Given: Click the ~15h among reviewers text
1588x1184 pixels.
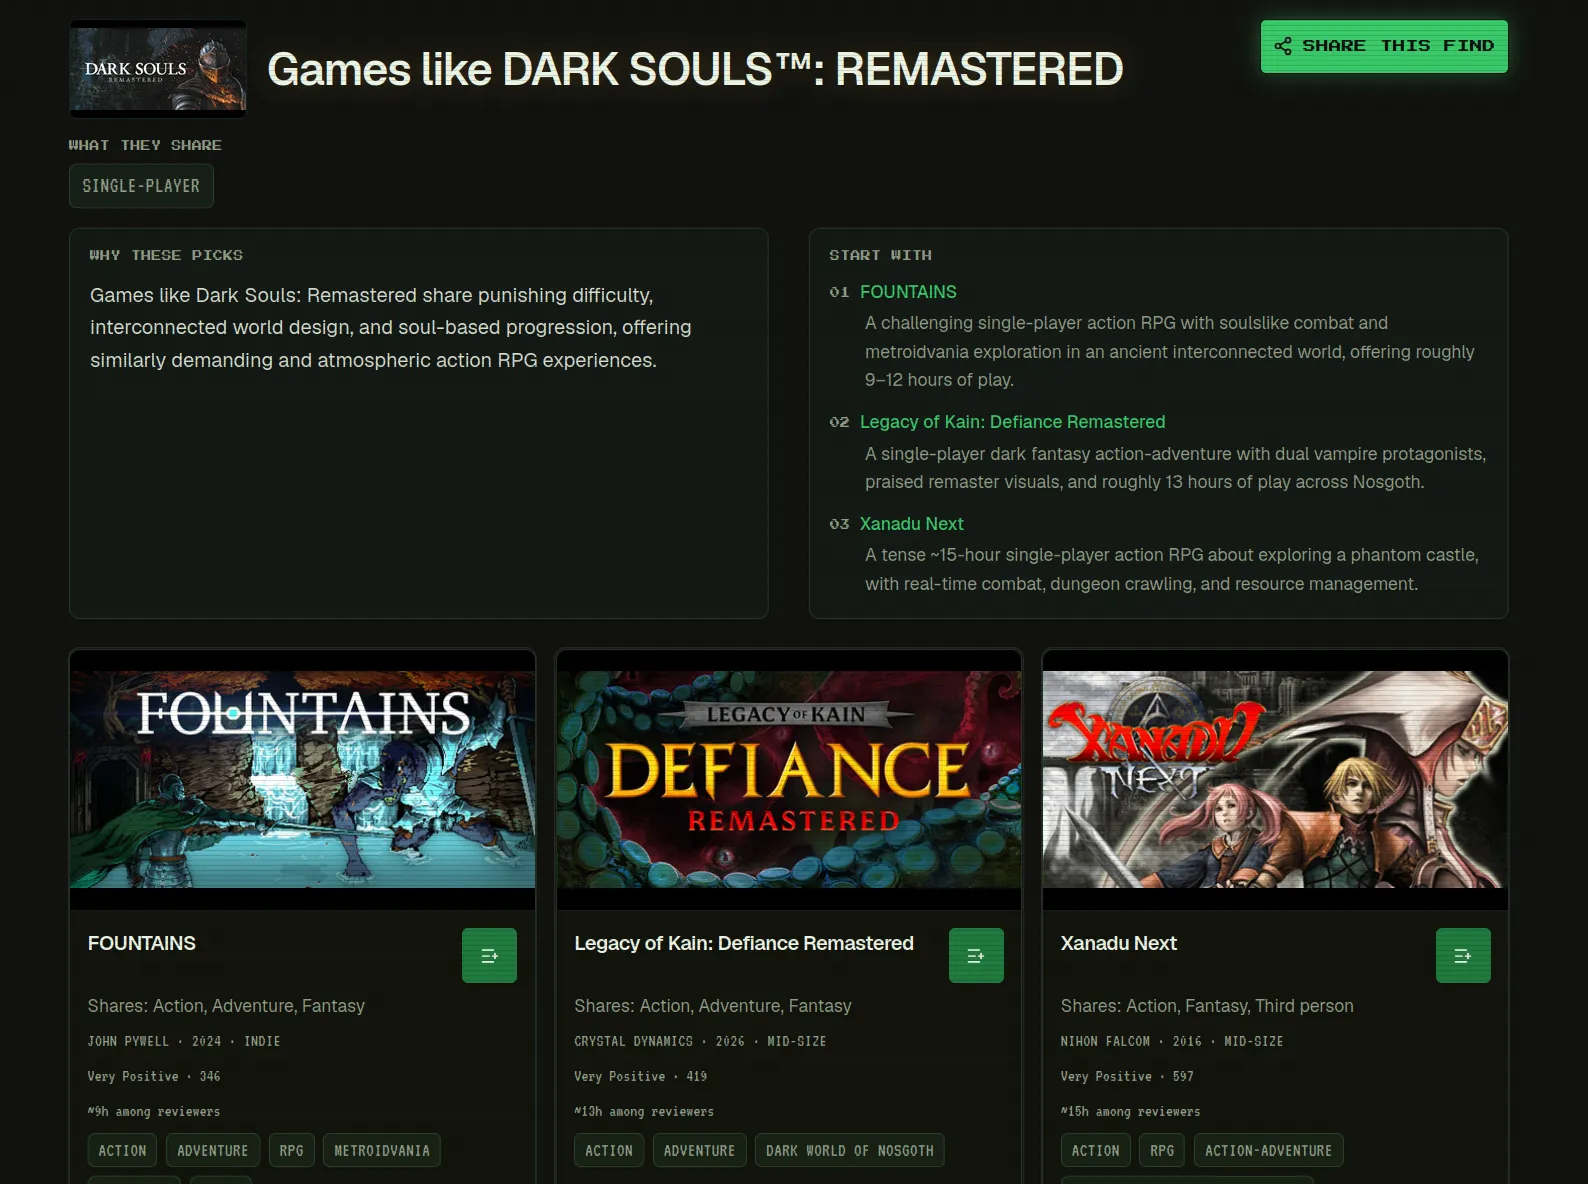Looking at the screenshot, I should (1131, 1111).
